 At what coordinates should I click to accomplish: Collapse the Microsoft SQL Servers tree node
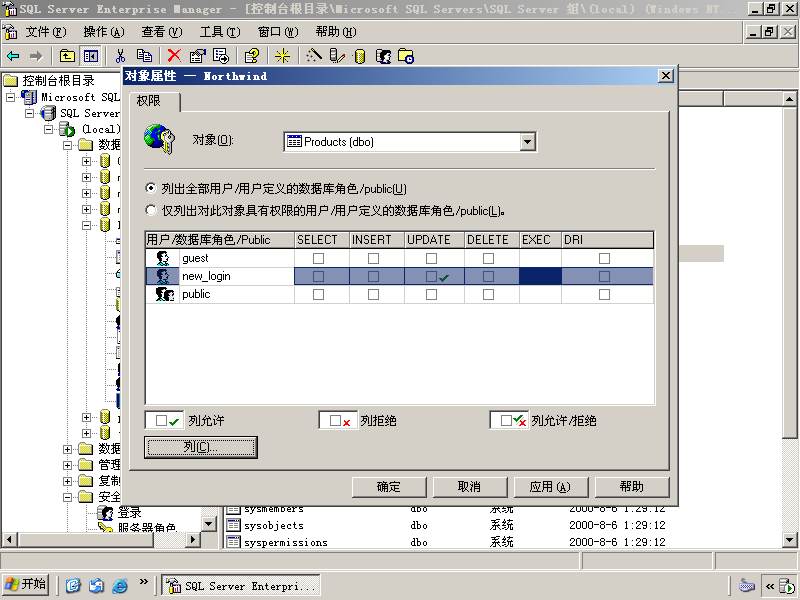click(10, 97)
